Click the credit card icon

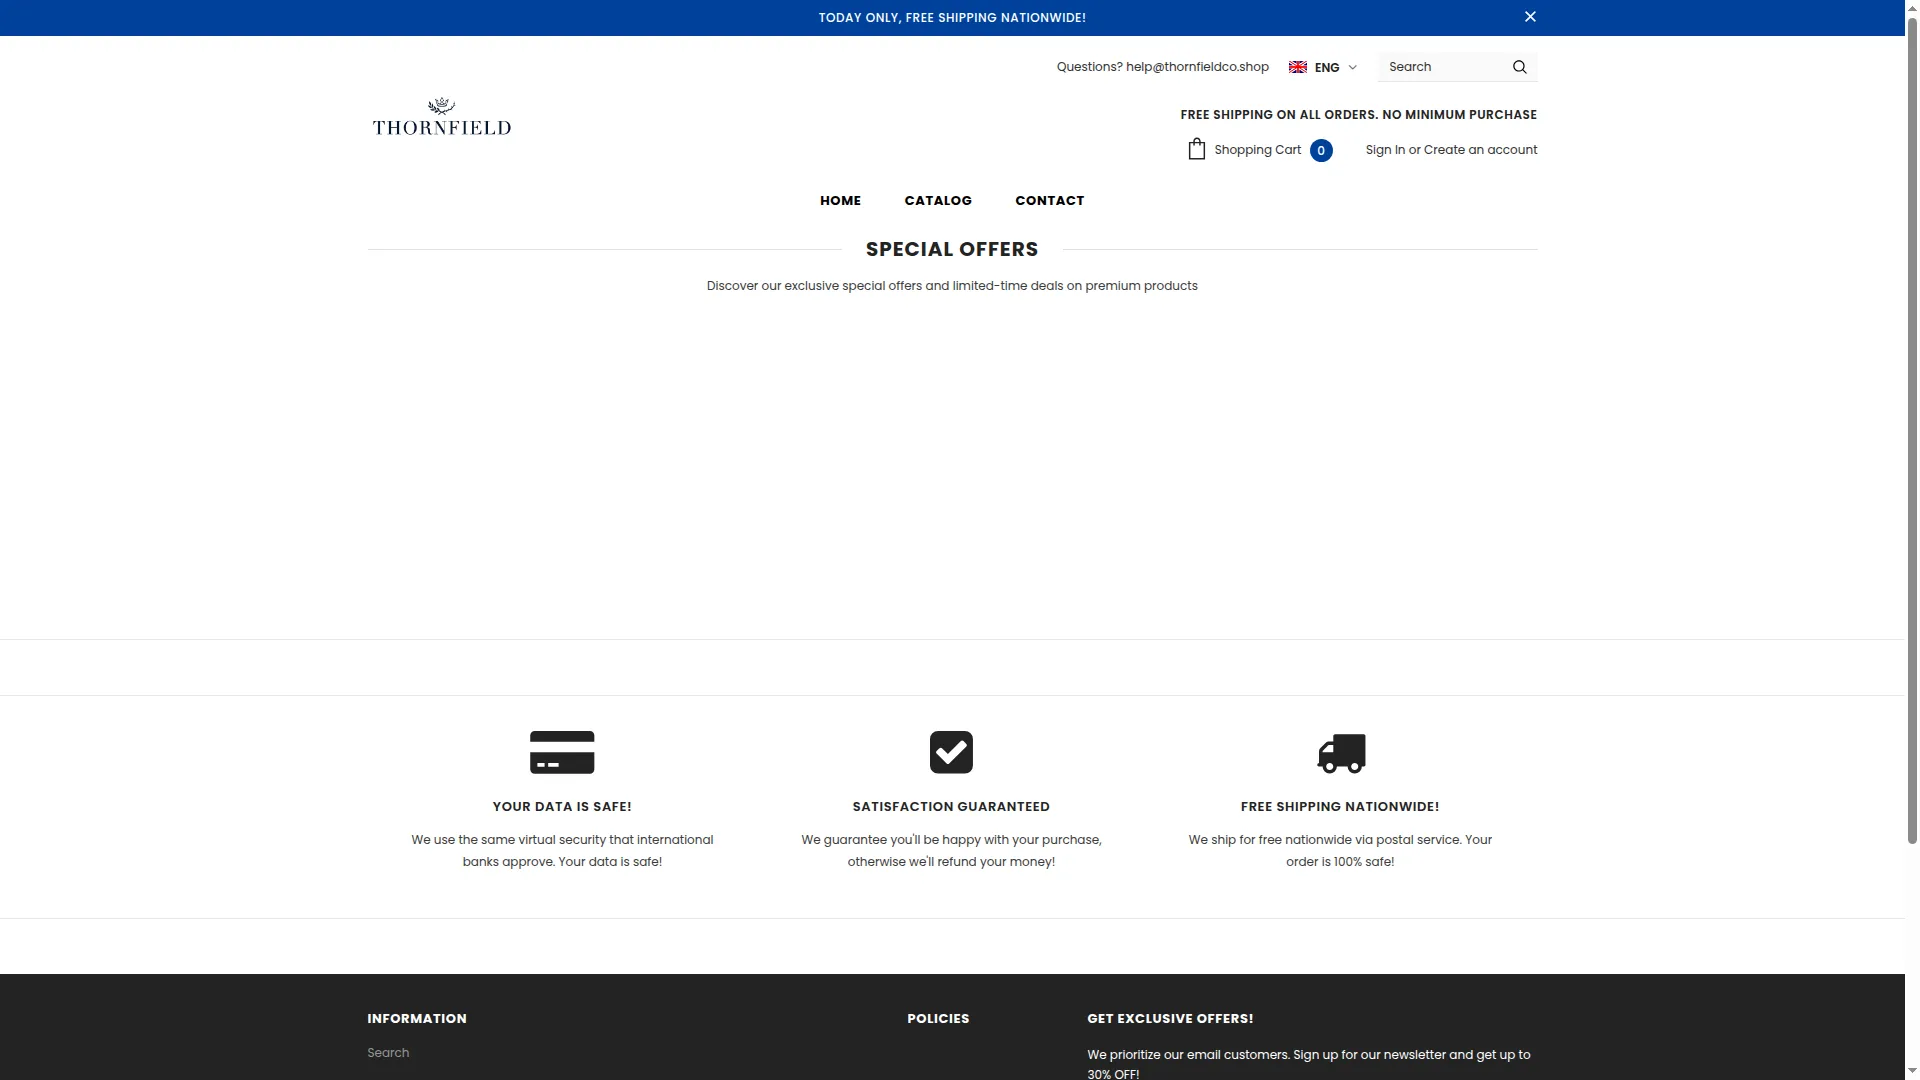click(562, 752)
